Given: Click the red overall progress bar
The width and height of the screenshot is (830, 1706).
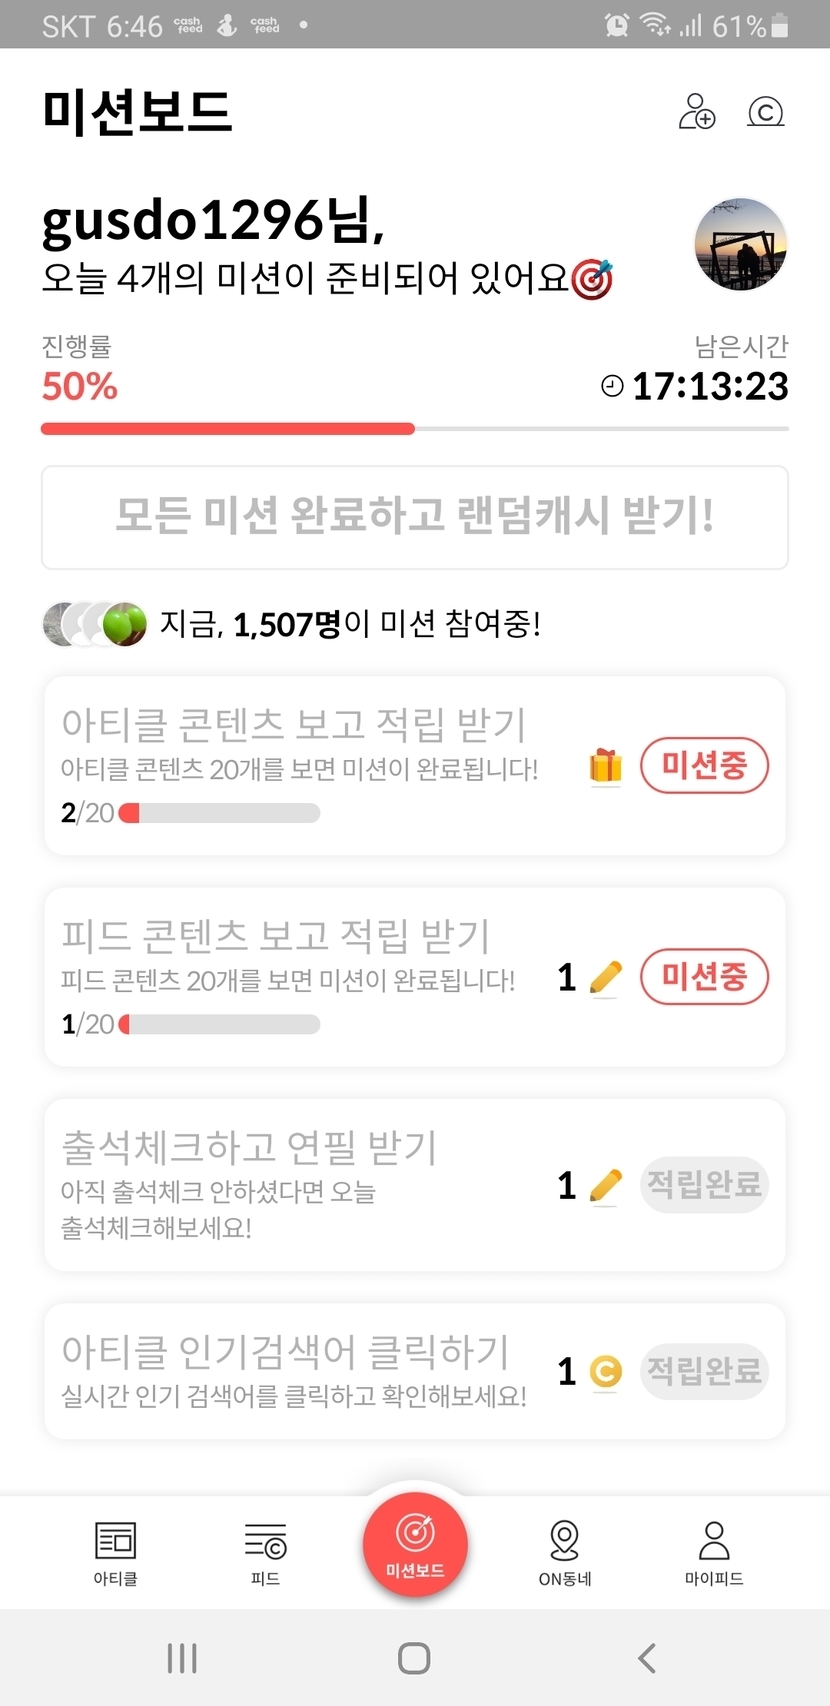Looking at the screenshot, I should pos(228,429).
